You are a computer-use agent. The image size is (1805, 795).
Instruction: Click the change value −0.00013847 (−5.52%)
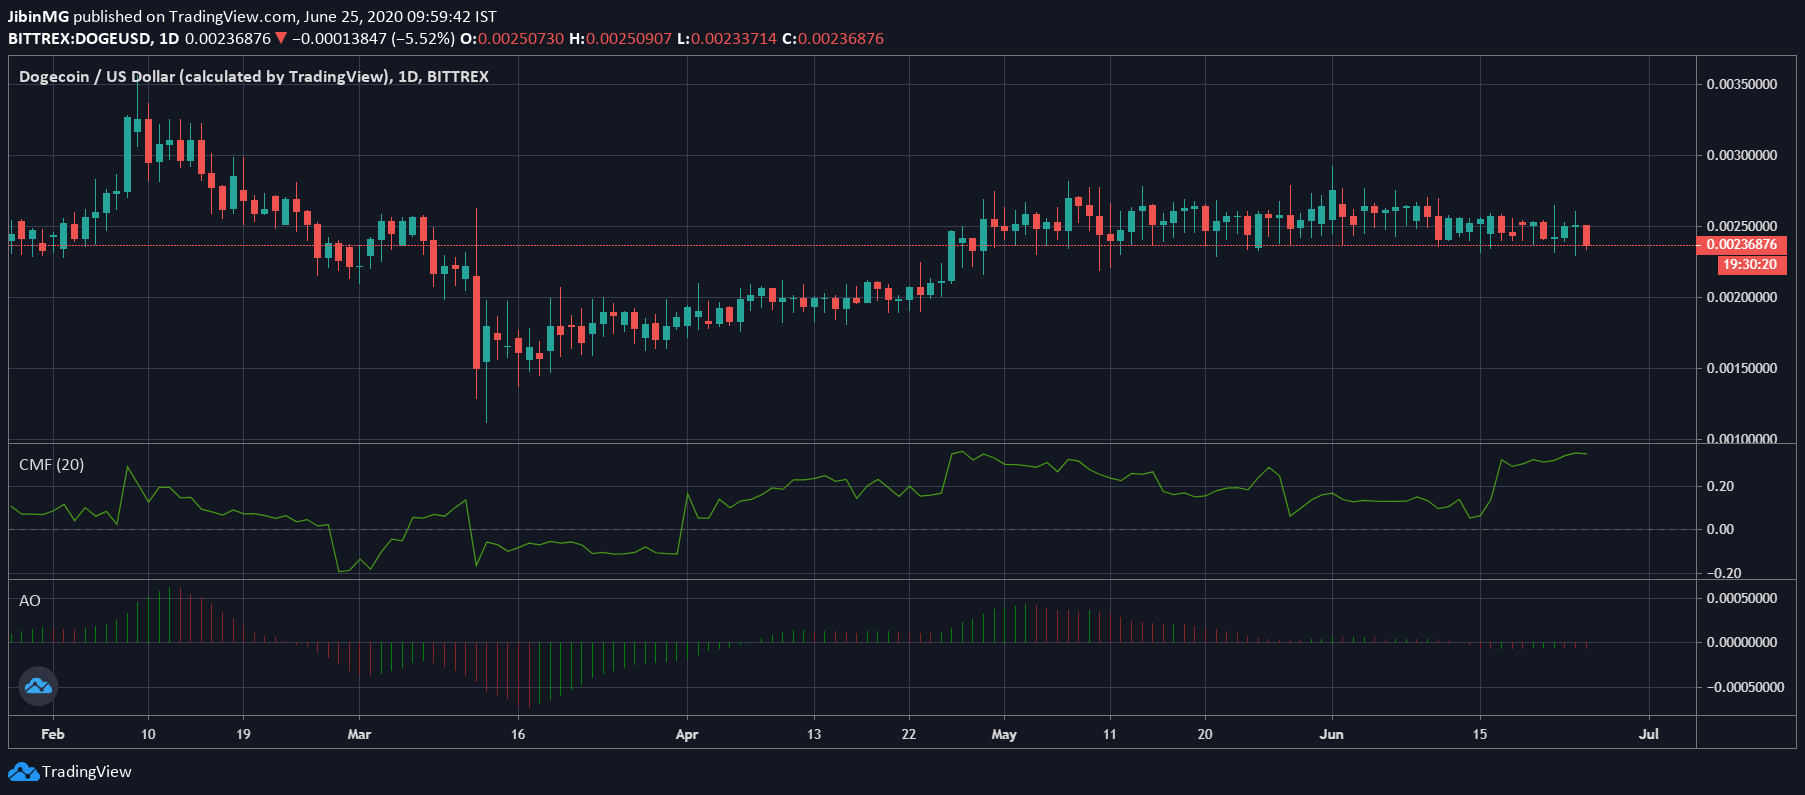(373, 39)
